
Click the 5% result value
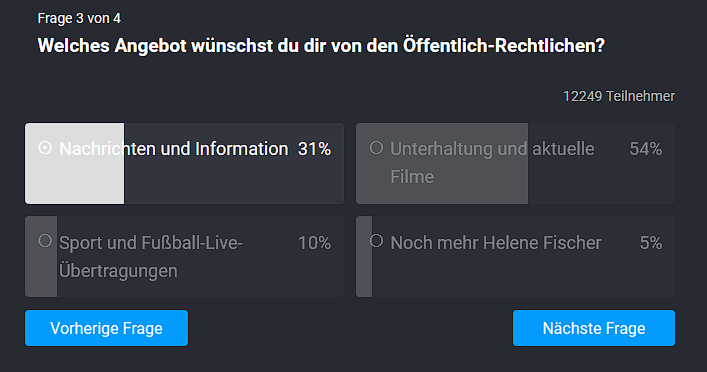point(651,243)
